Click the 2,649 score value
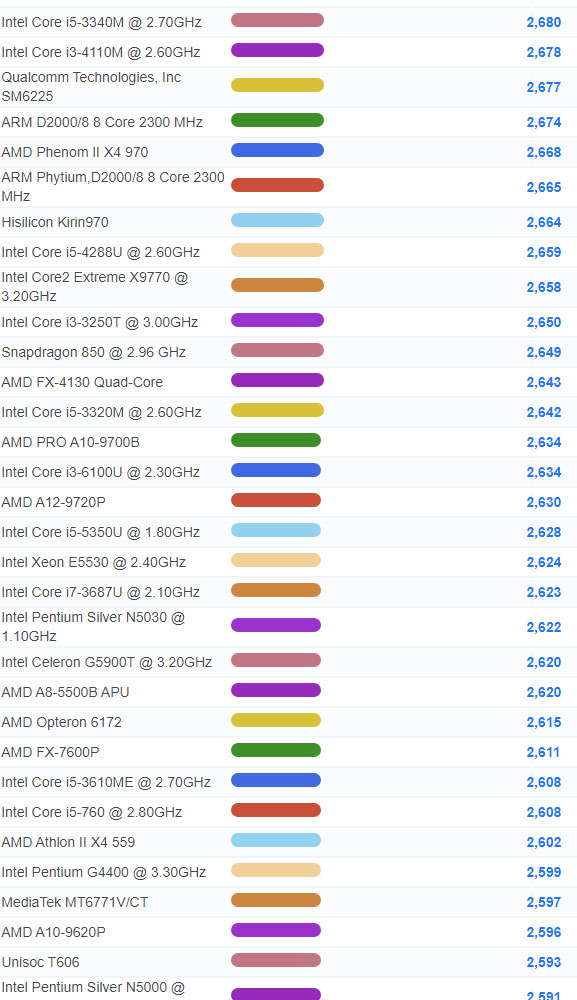This screenshot has height=1000, width=577. [x=544, y=353]
